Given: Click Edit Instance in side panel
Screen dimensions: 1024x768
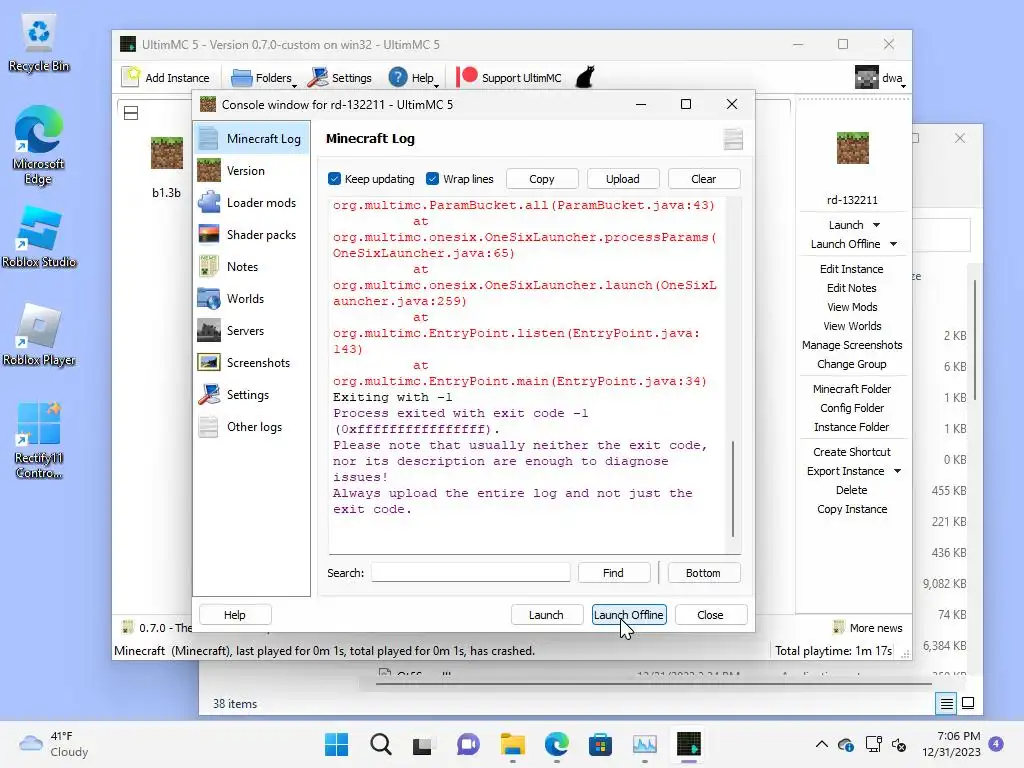Looking at the screenshot, I should pos(852,269).
